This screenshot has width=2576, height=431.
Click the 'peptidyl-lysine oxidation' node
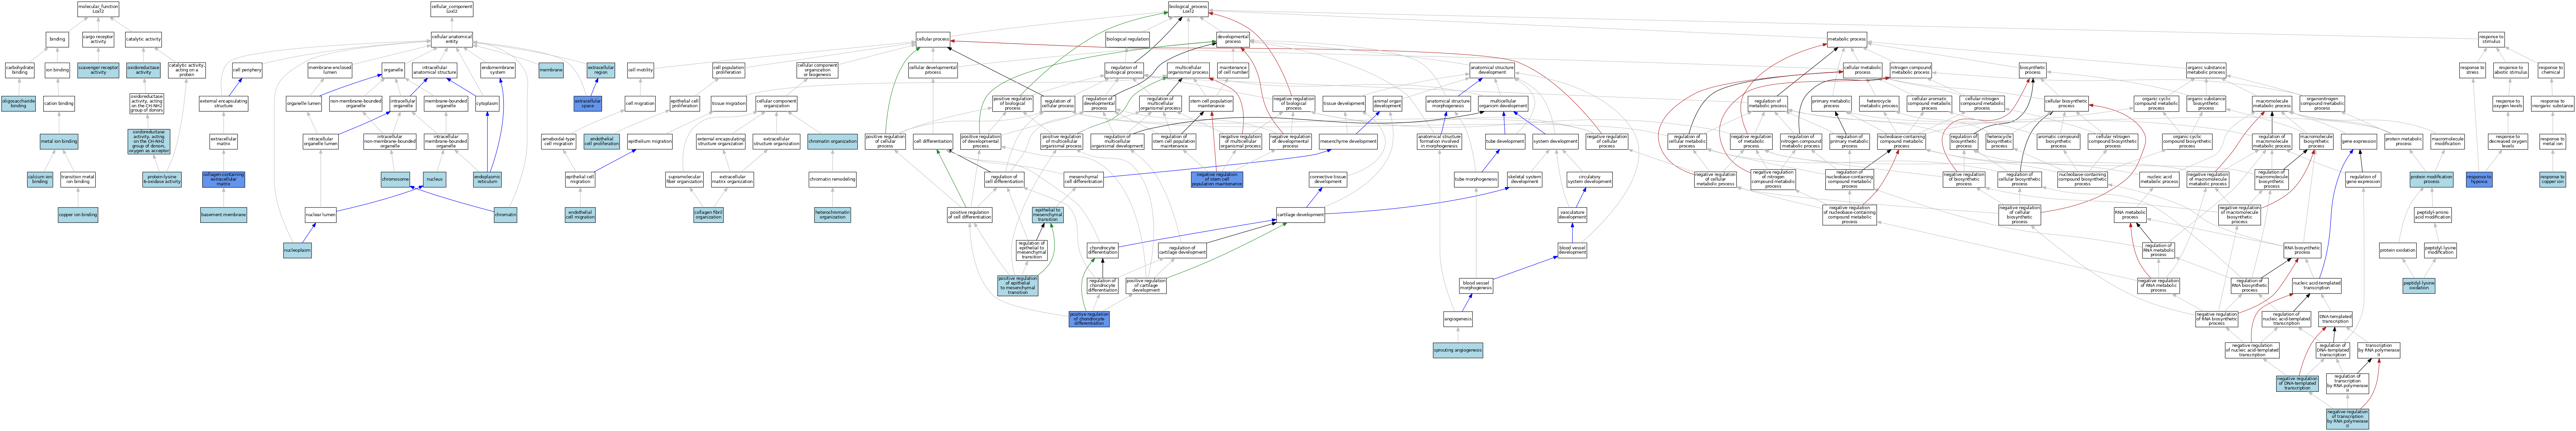pyautogui.click(x=2439, y=286)
